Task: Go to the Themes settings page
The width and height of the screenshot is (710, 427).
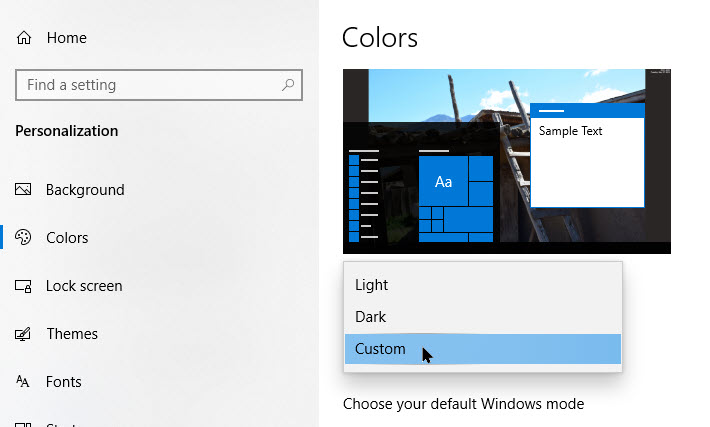Action: click(x=72, y=334)
